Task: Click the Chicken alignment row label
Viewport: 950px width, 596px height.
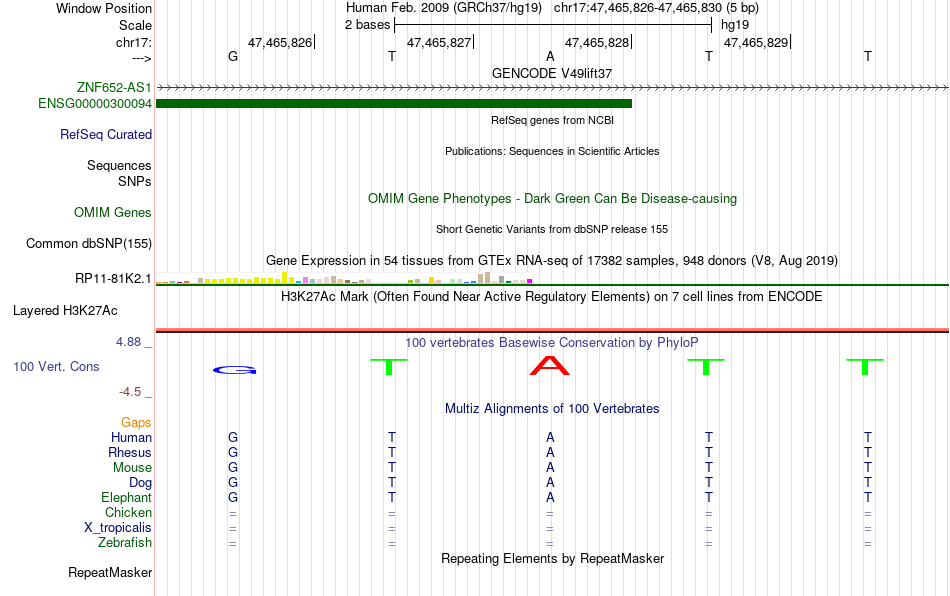Action: point(128,512)
